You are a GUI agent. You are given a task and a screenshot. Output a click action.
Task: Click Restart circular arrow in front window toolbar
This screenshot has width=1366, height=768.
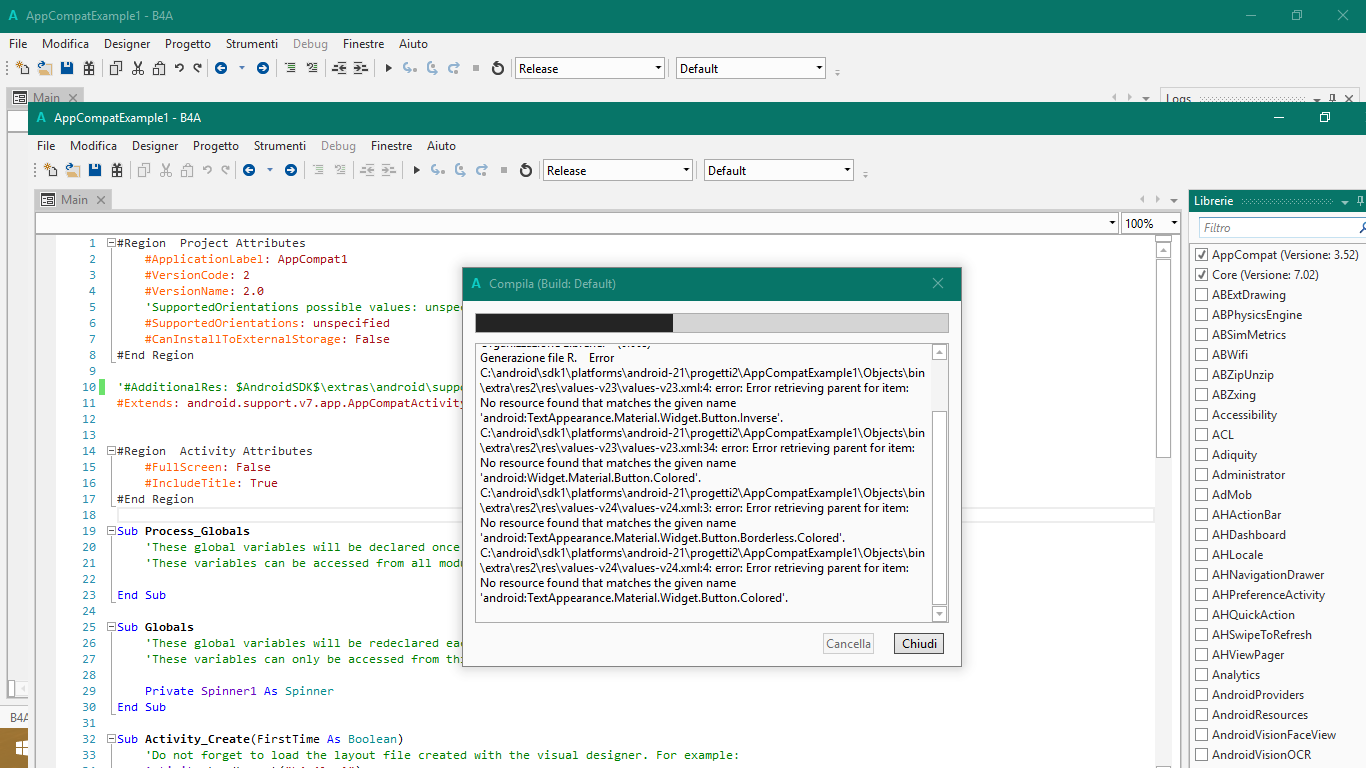526,171
